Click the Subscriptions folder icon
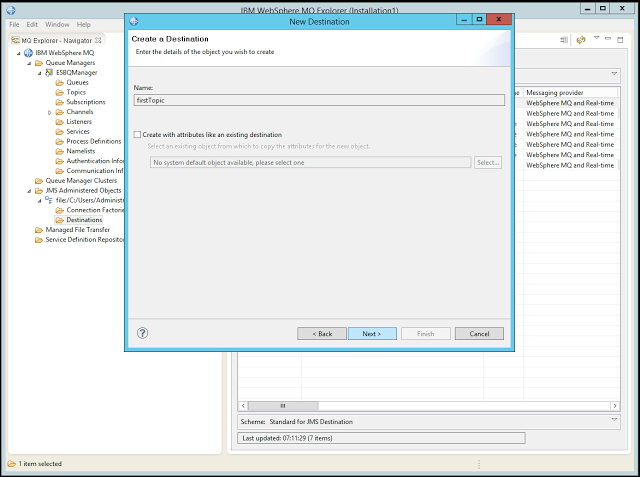 click(60, 102)
